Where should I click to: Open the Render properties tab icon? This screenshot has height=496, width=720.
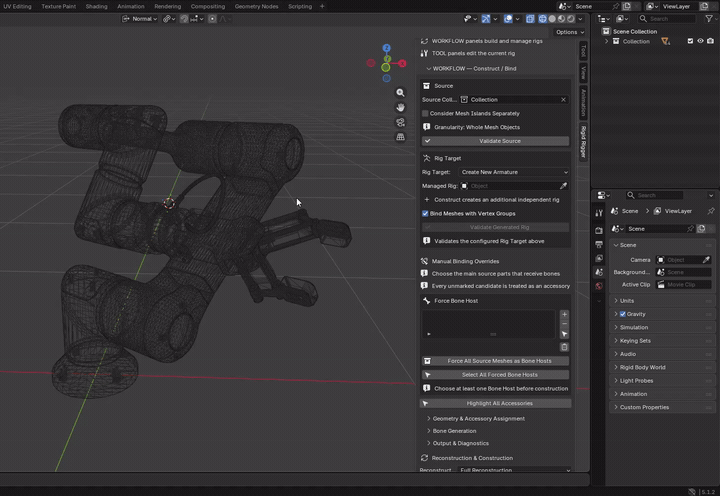599,231
